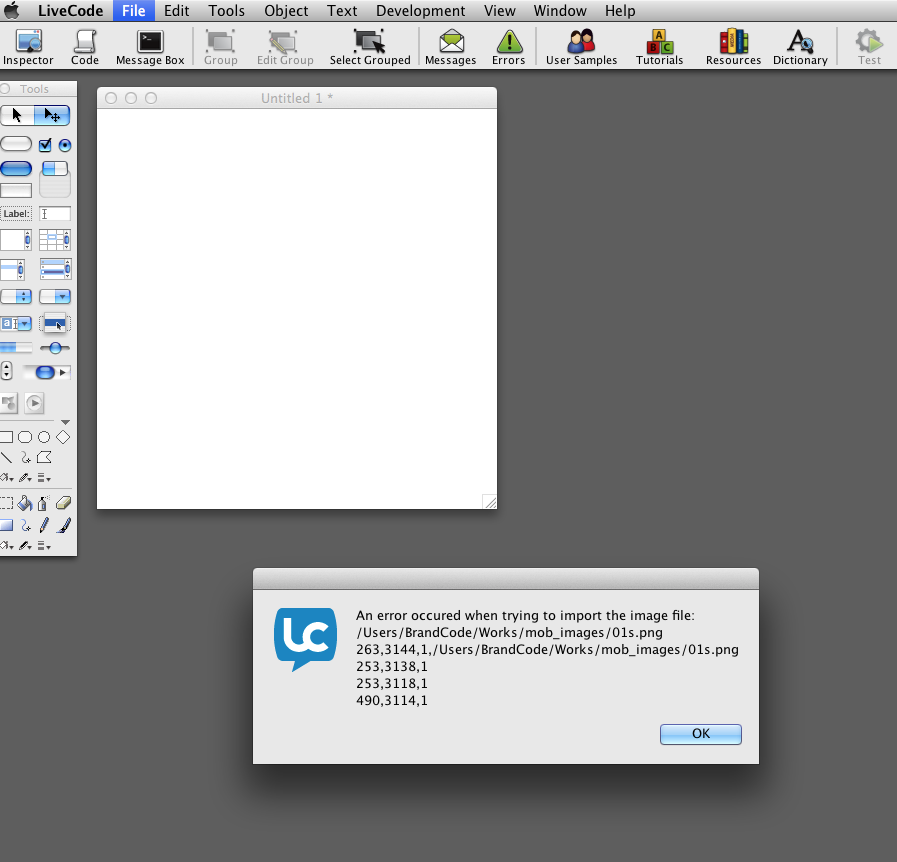
Task: Click the Test toolbar icon
Action: pos(869,47)
